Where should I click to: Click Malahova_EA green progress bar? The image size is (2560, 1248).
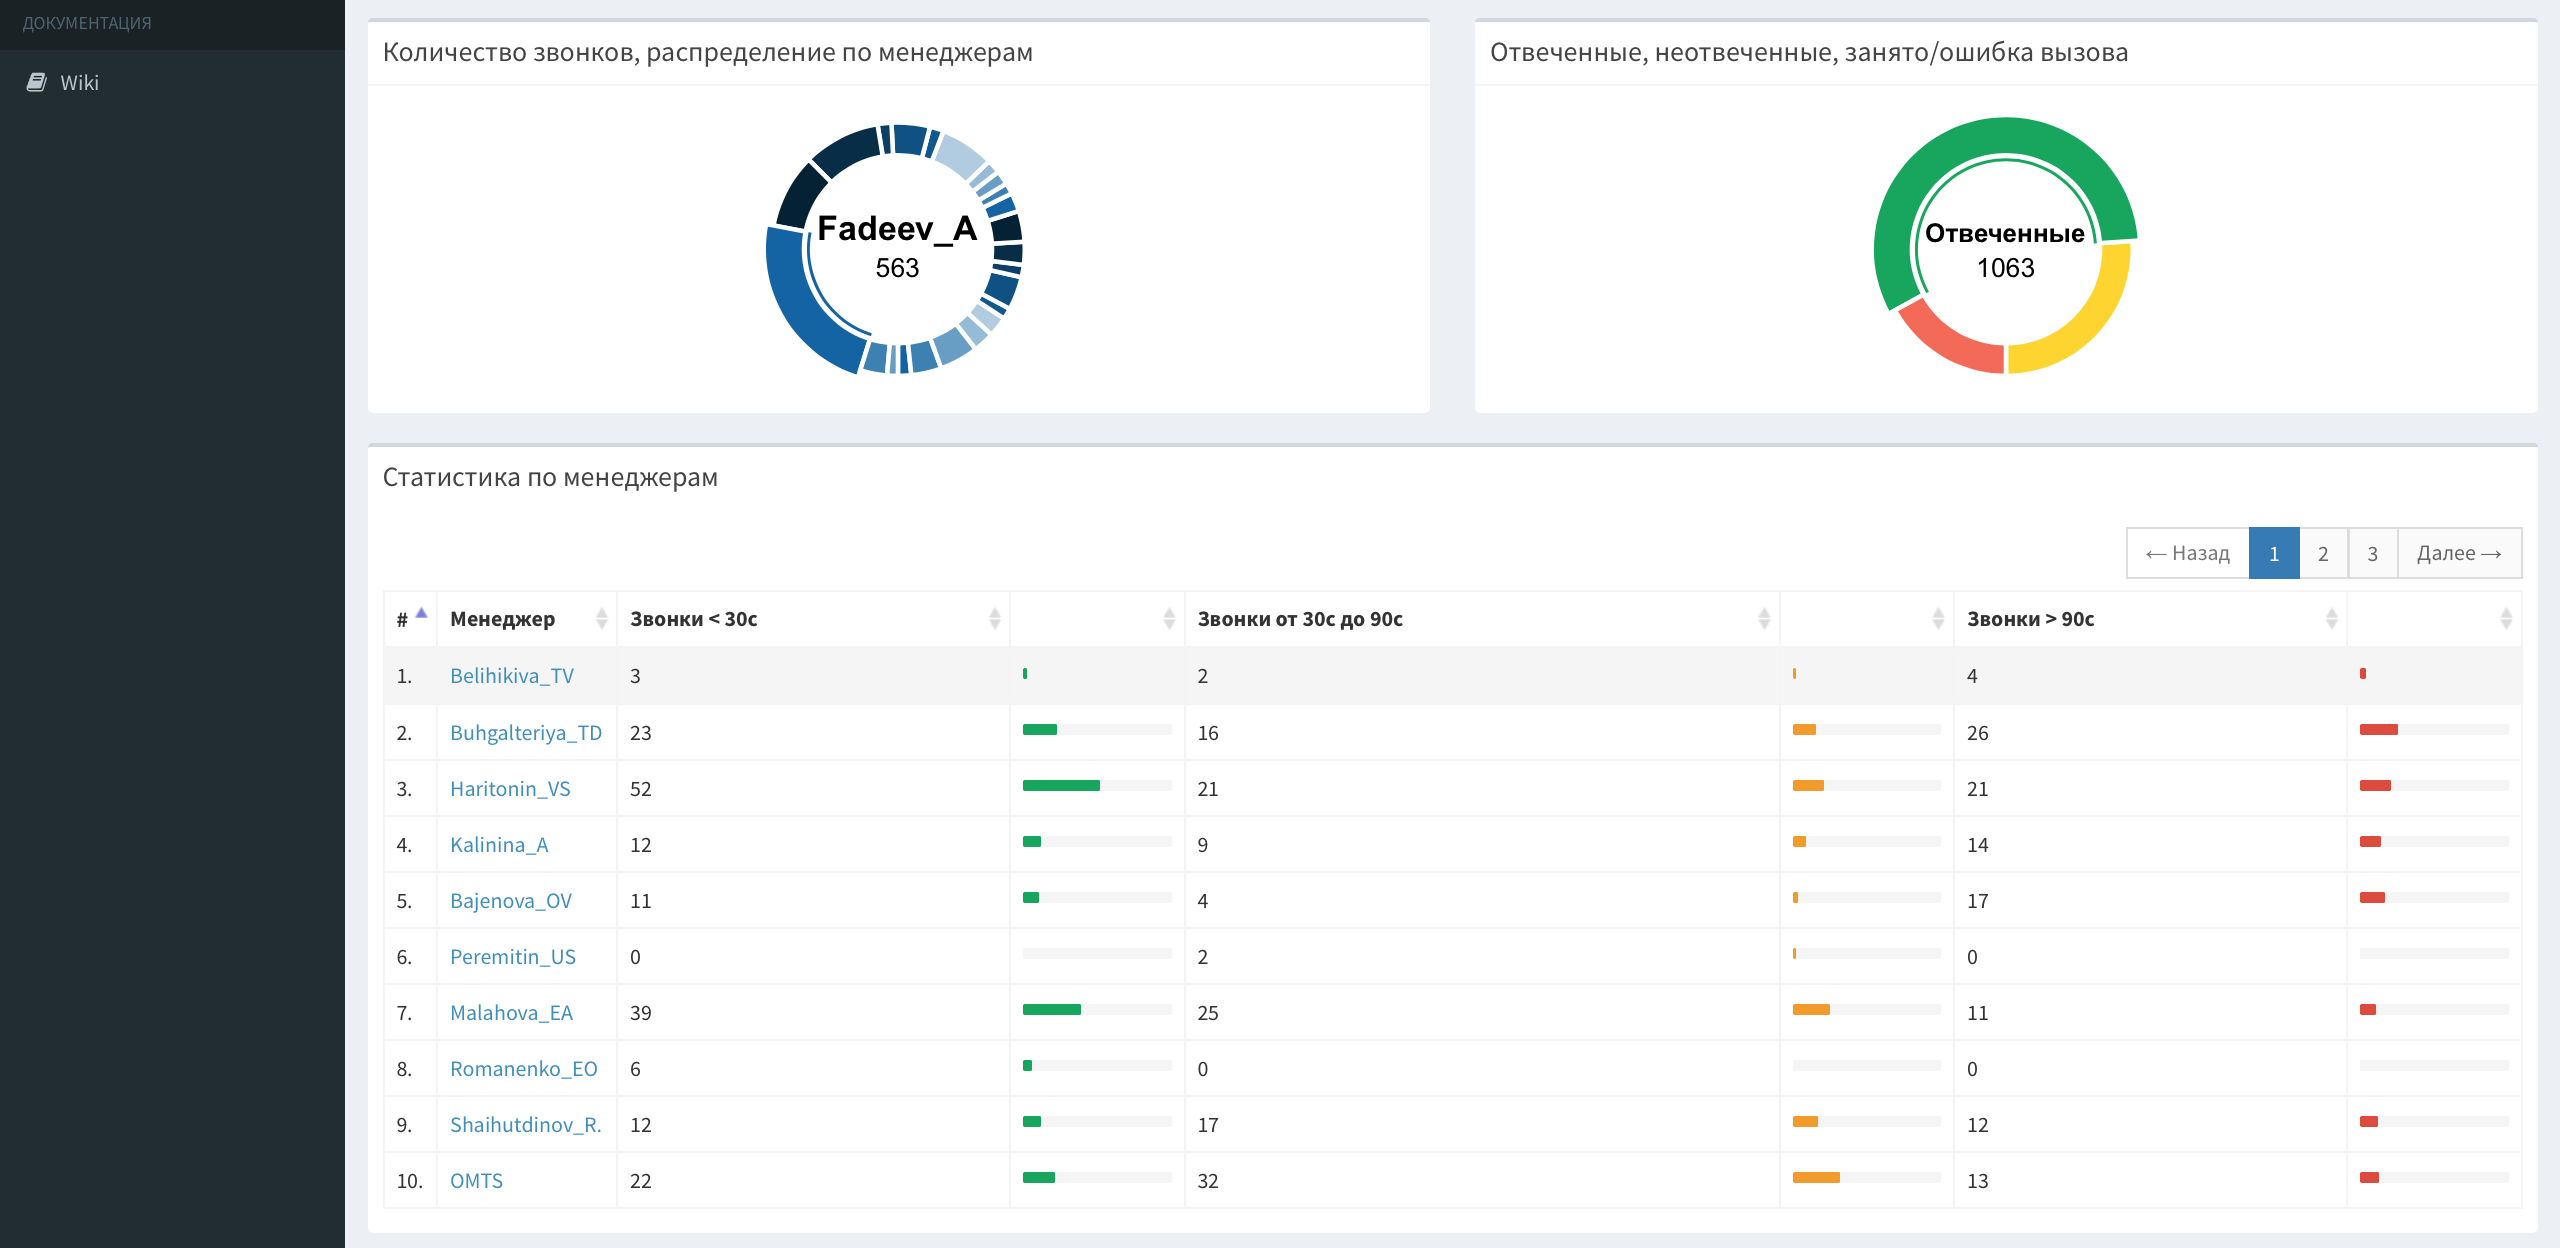pyautogui.click(x=1052, y=1010)
